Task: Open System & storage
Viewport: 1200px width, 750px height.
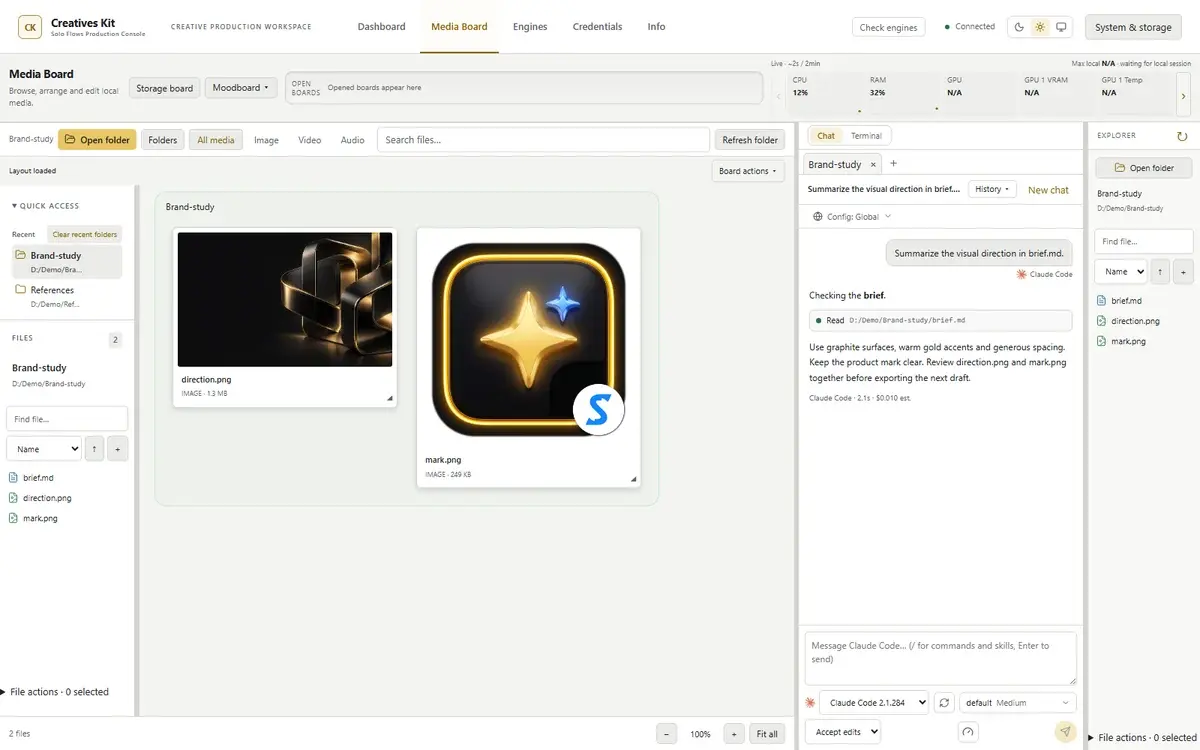Action: tap(1133, 27)
